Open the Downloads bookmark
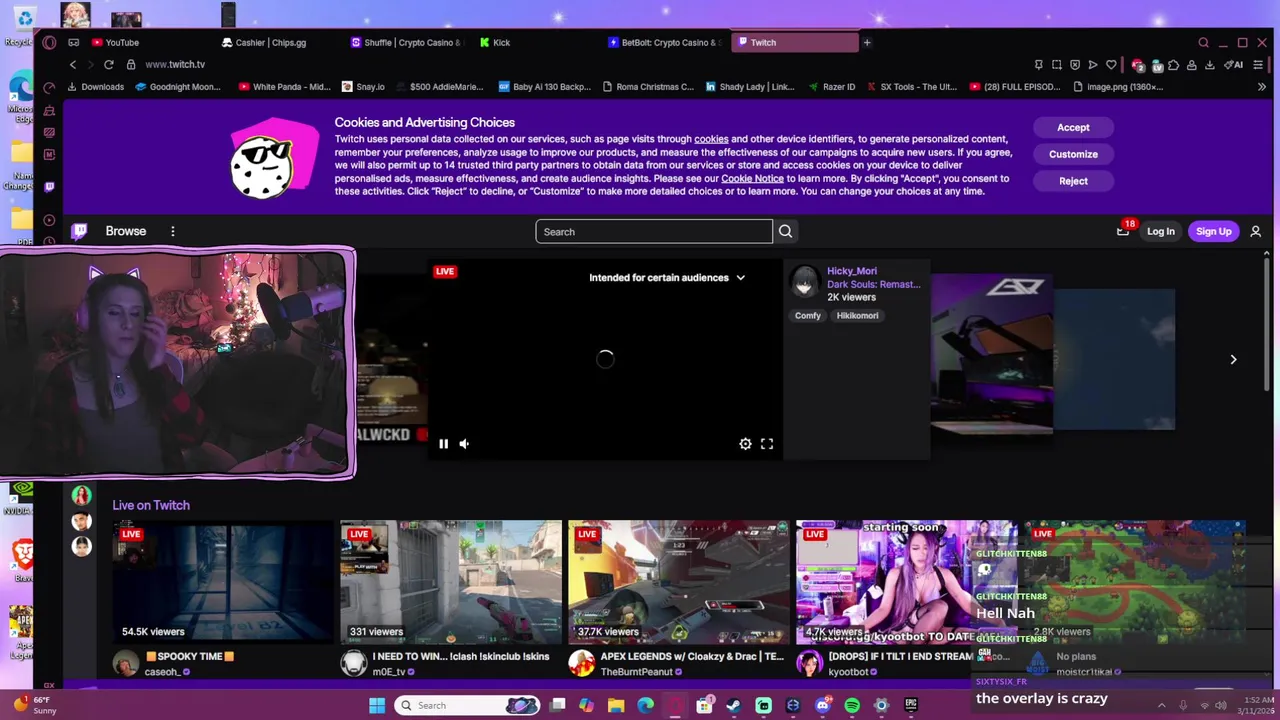Viewport: 1280px width, 720px height. [95, 87]
